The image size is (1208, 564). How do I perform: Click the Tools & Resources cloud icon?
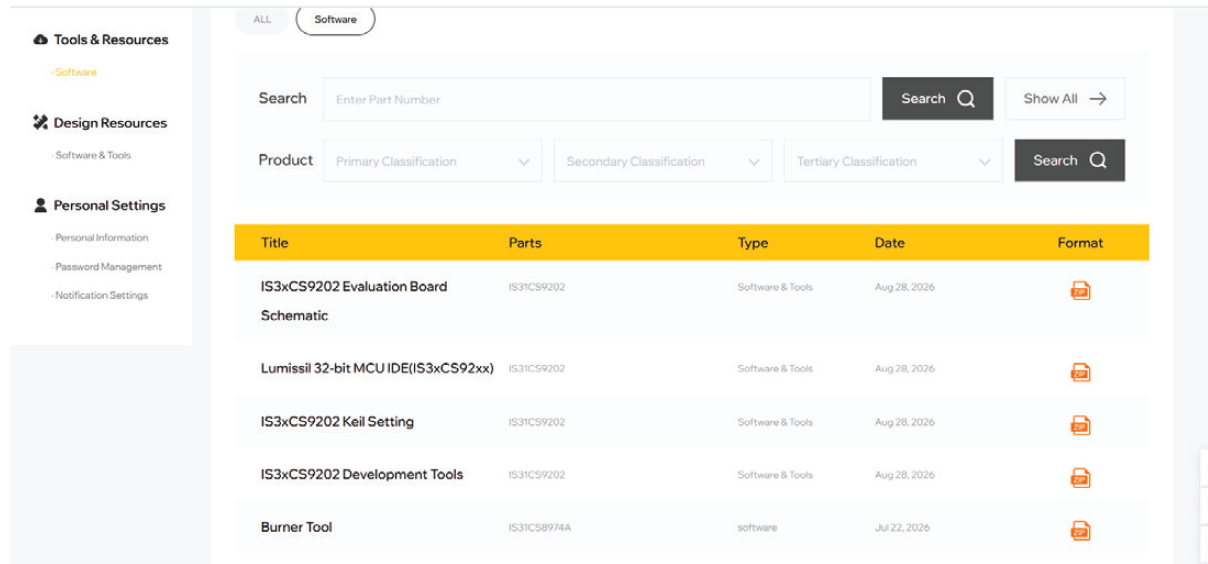click(41, 40)
